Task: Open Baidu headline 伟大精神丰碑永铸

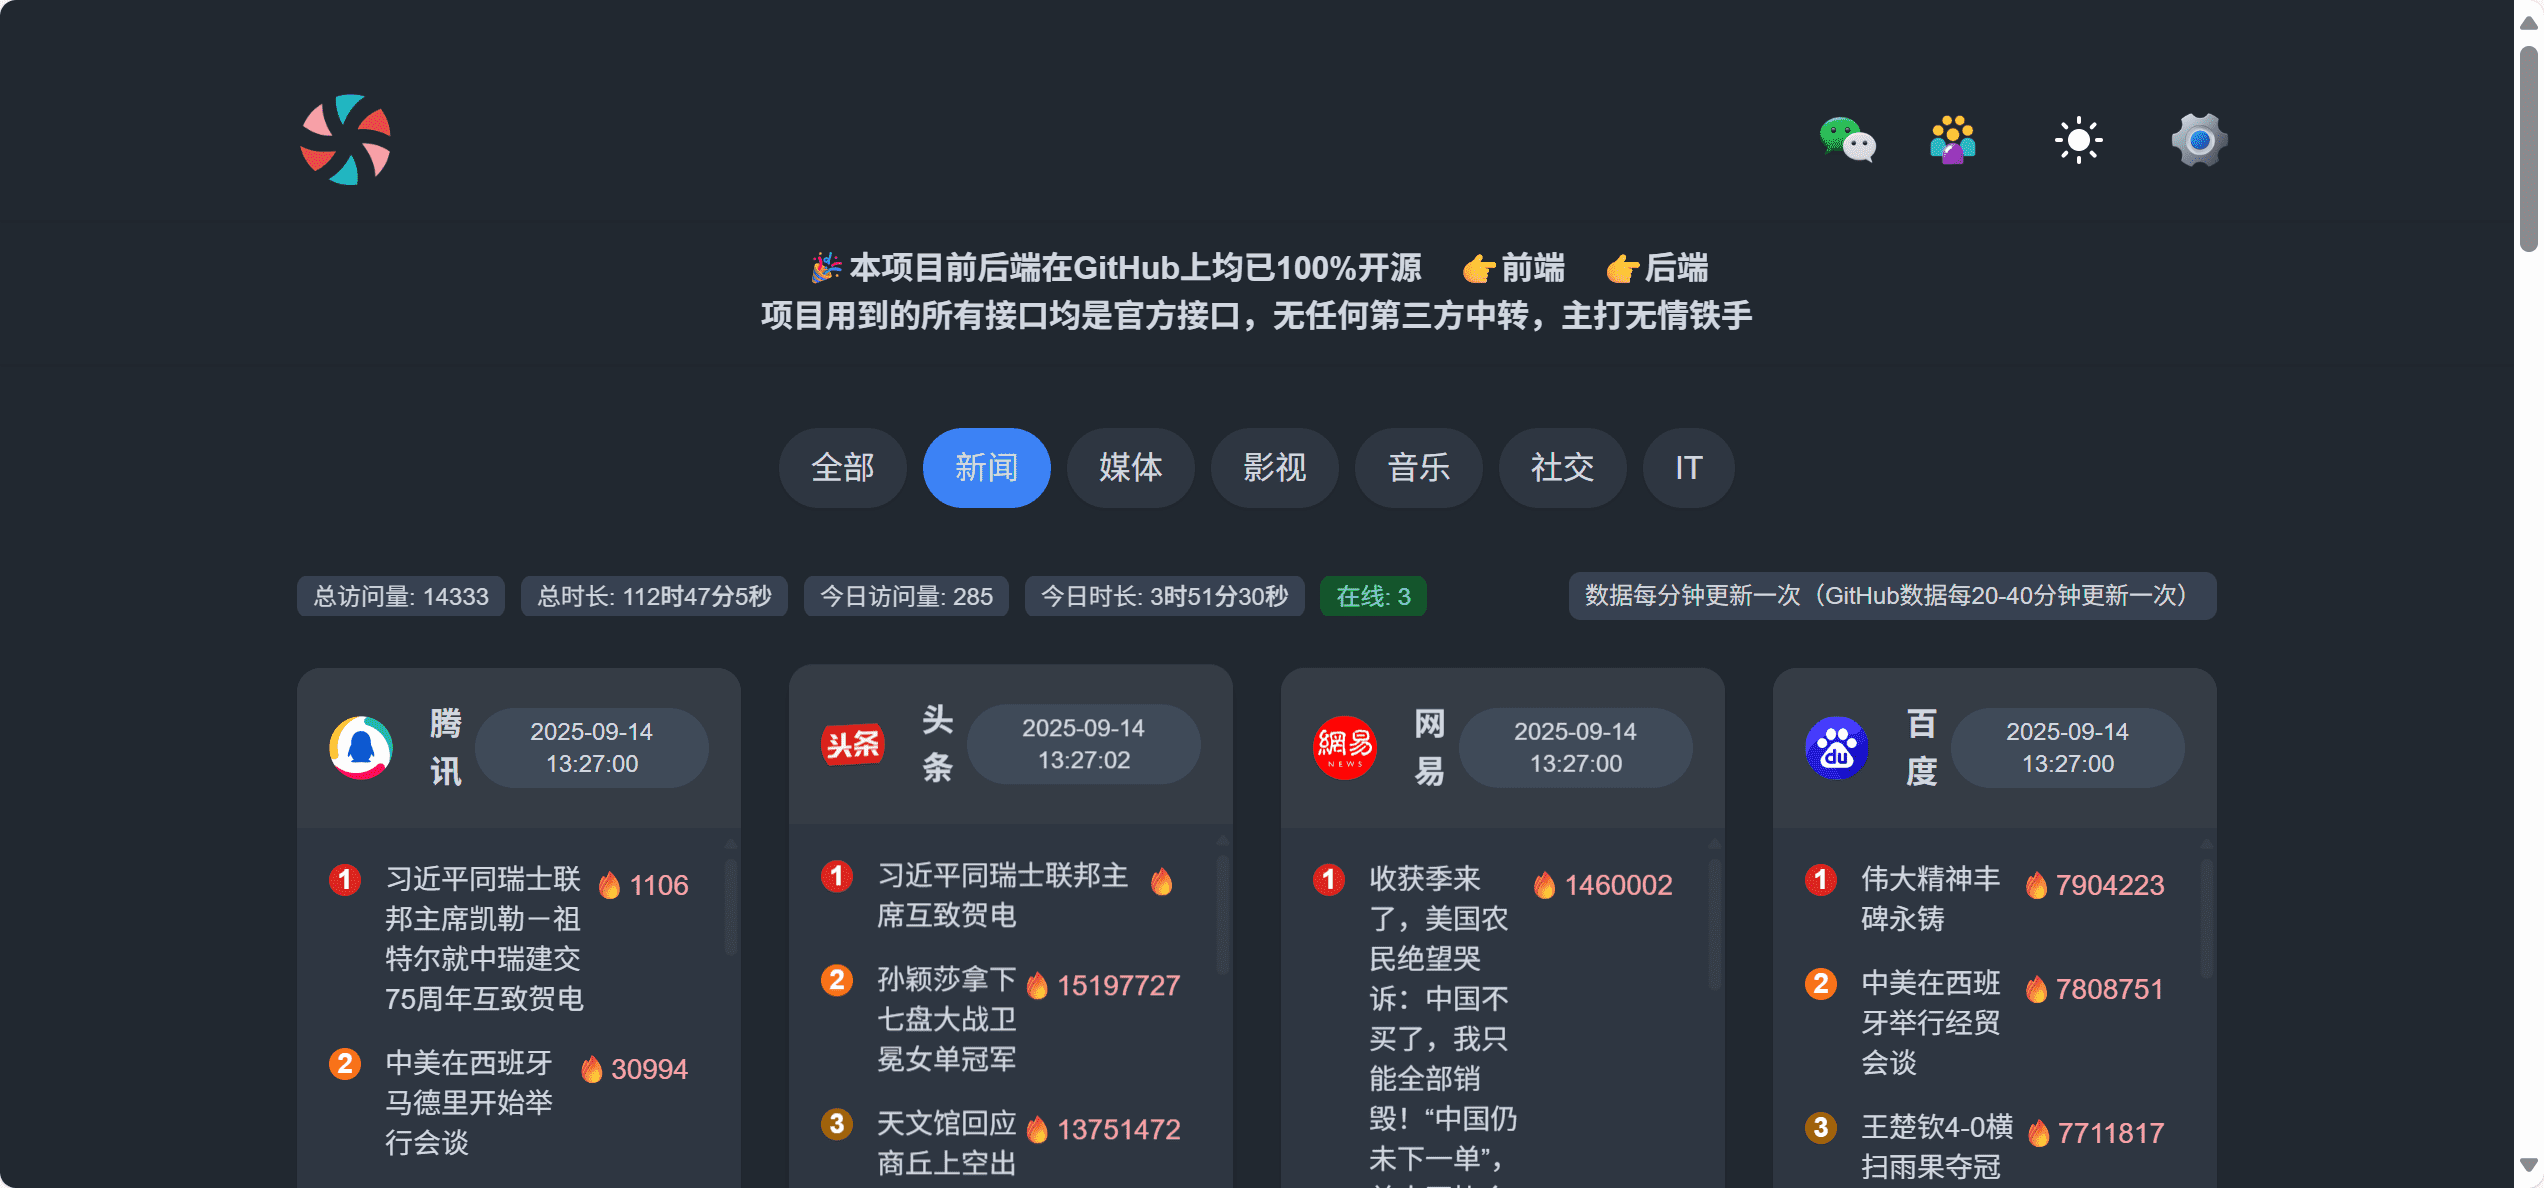Action: (1931, 899)
